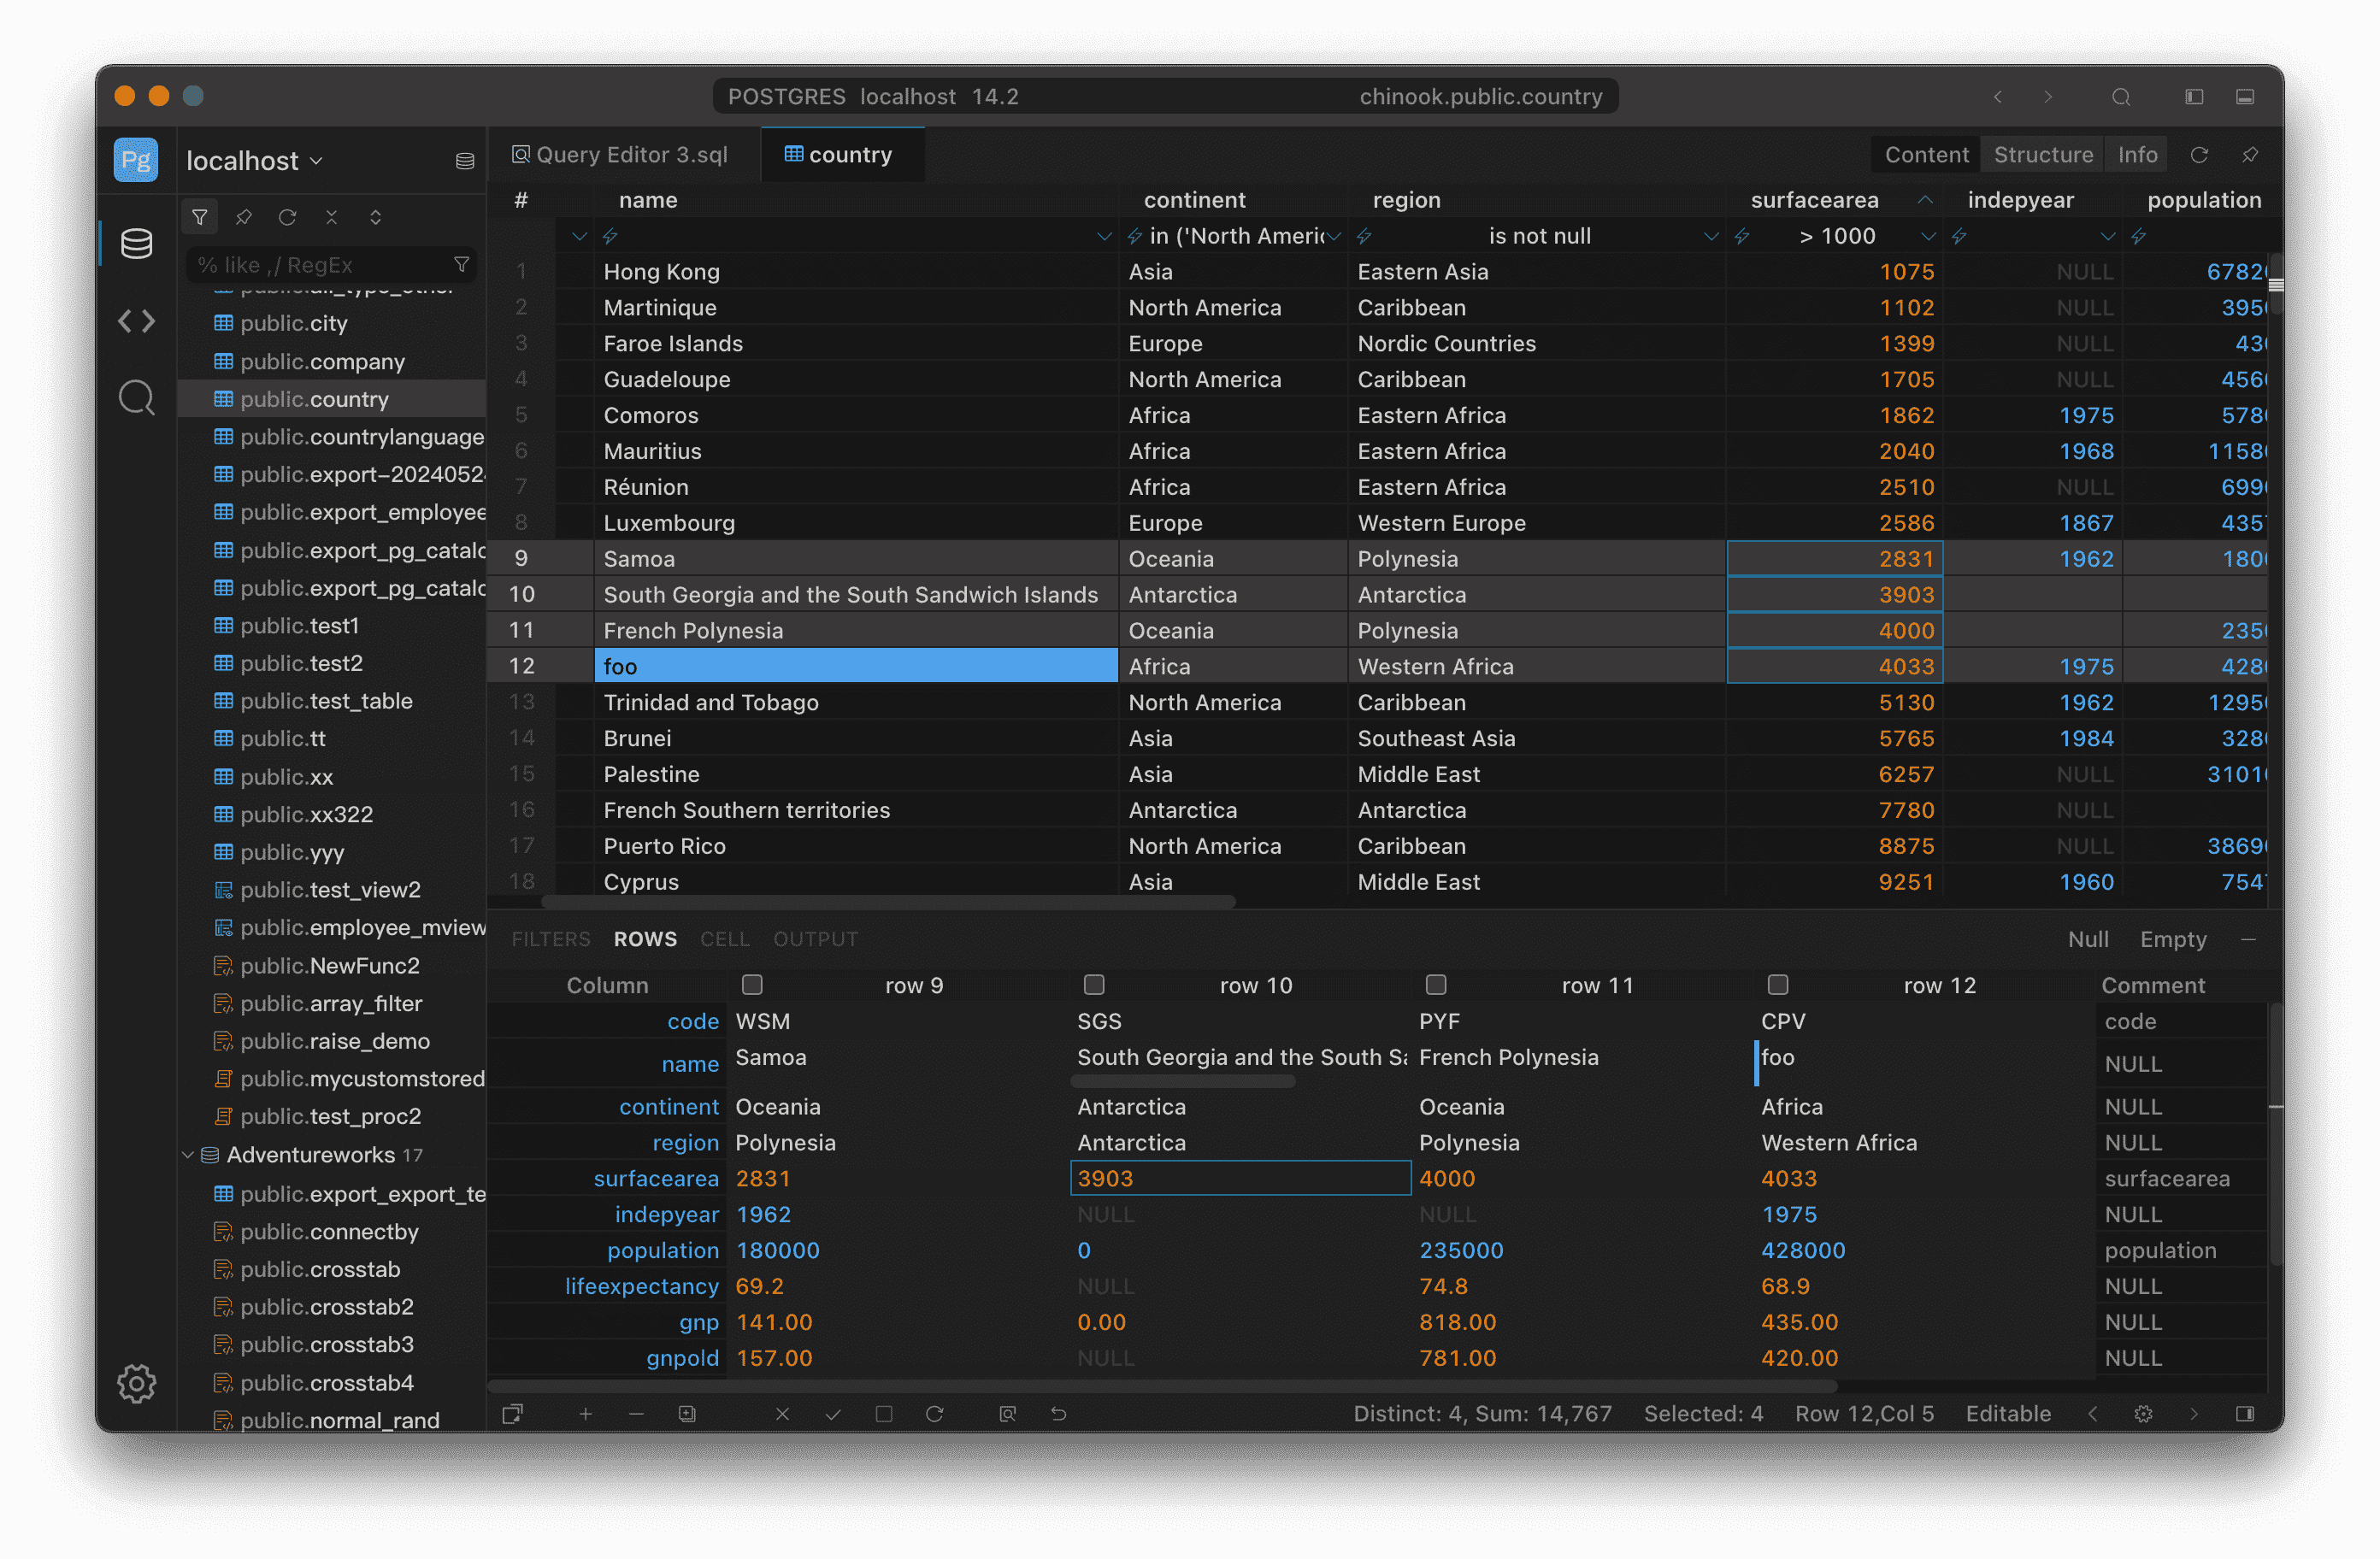Refresh the schema tree
The height and width of the screenshot is (1559, 2380).
pos(288,216)
